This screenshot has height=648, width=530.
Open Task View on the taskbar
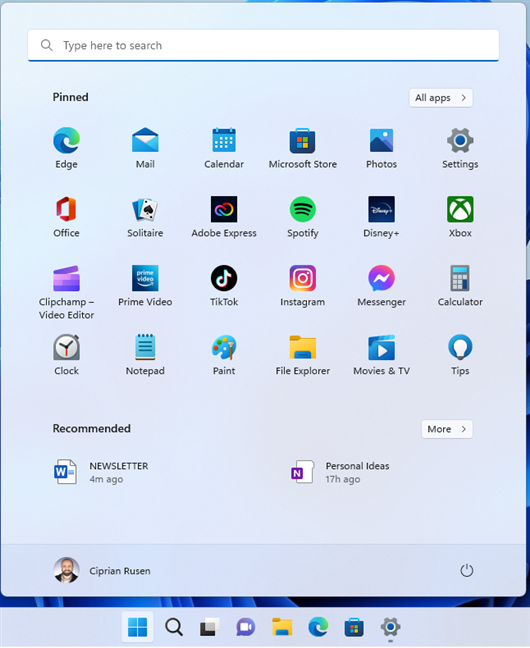(x=210, y=627)
